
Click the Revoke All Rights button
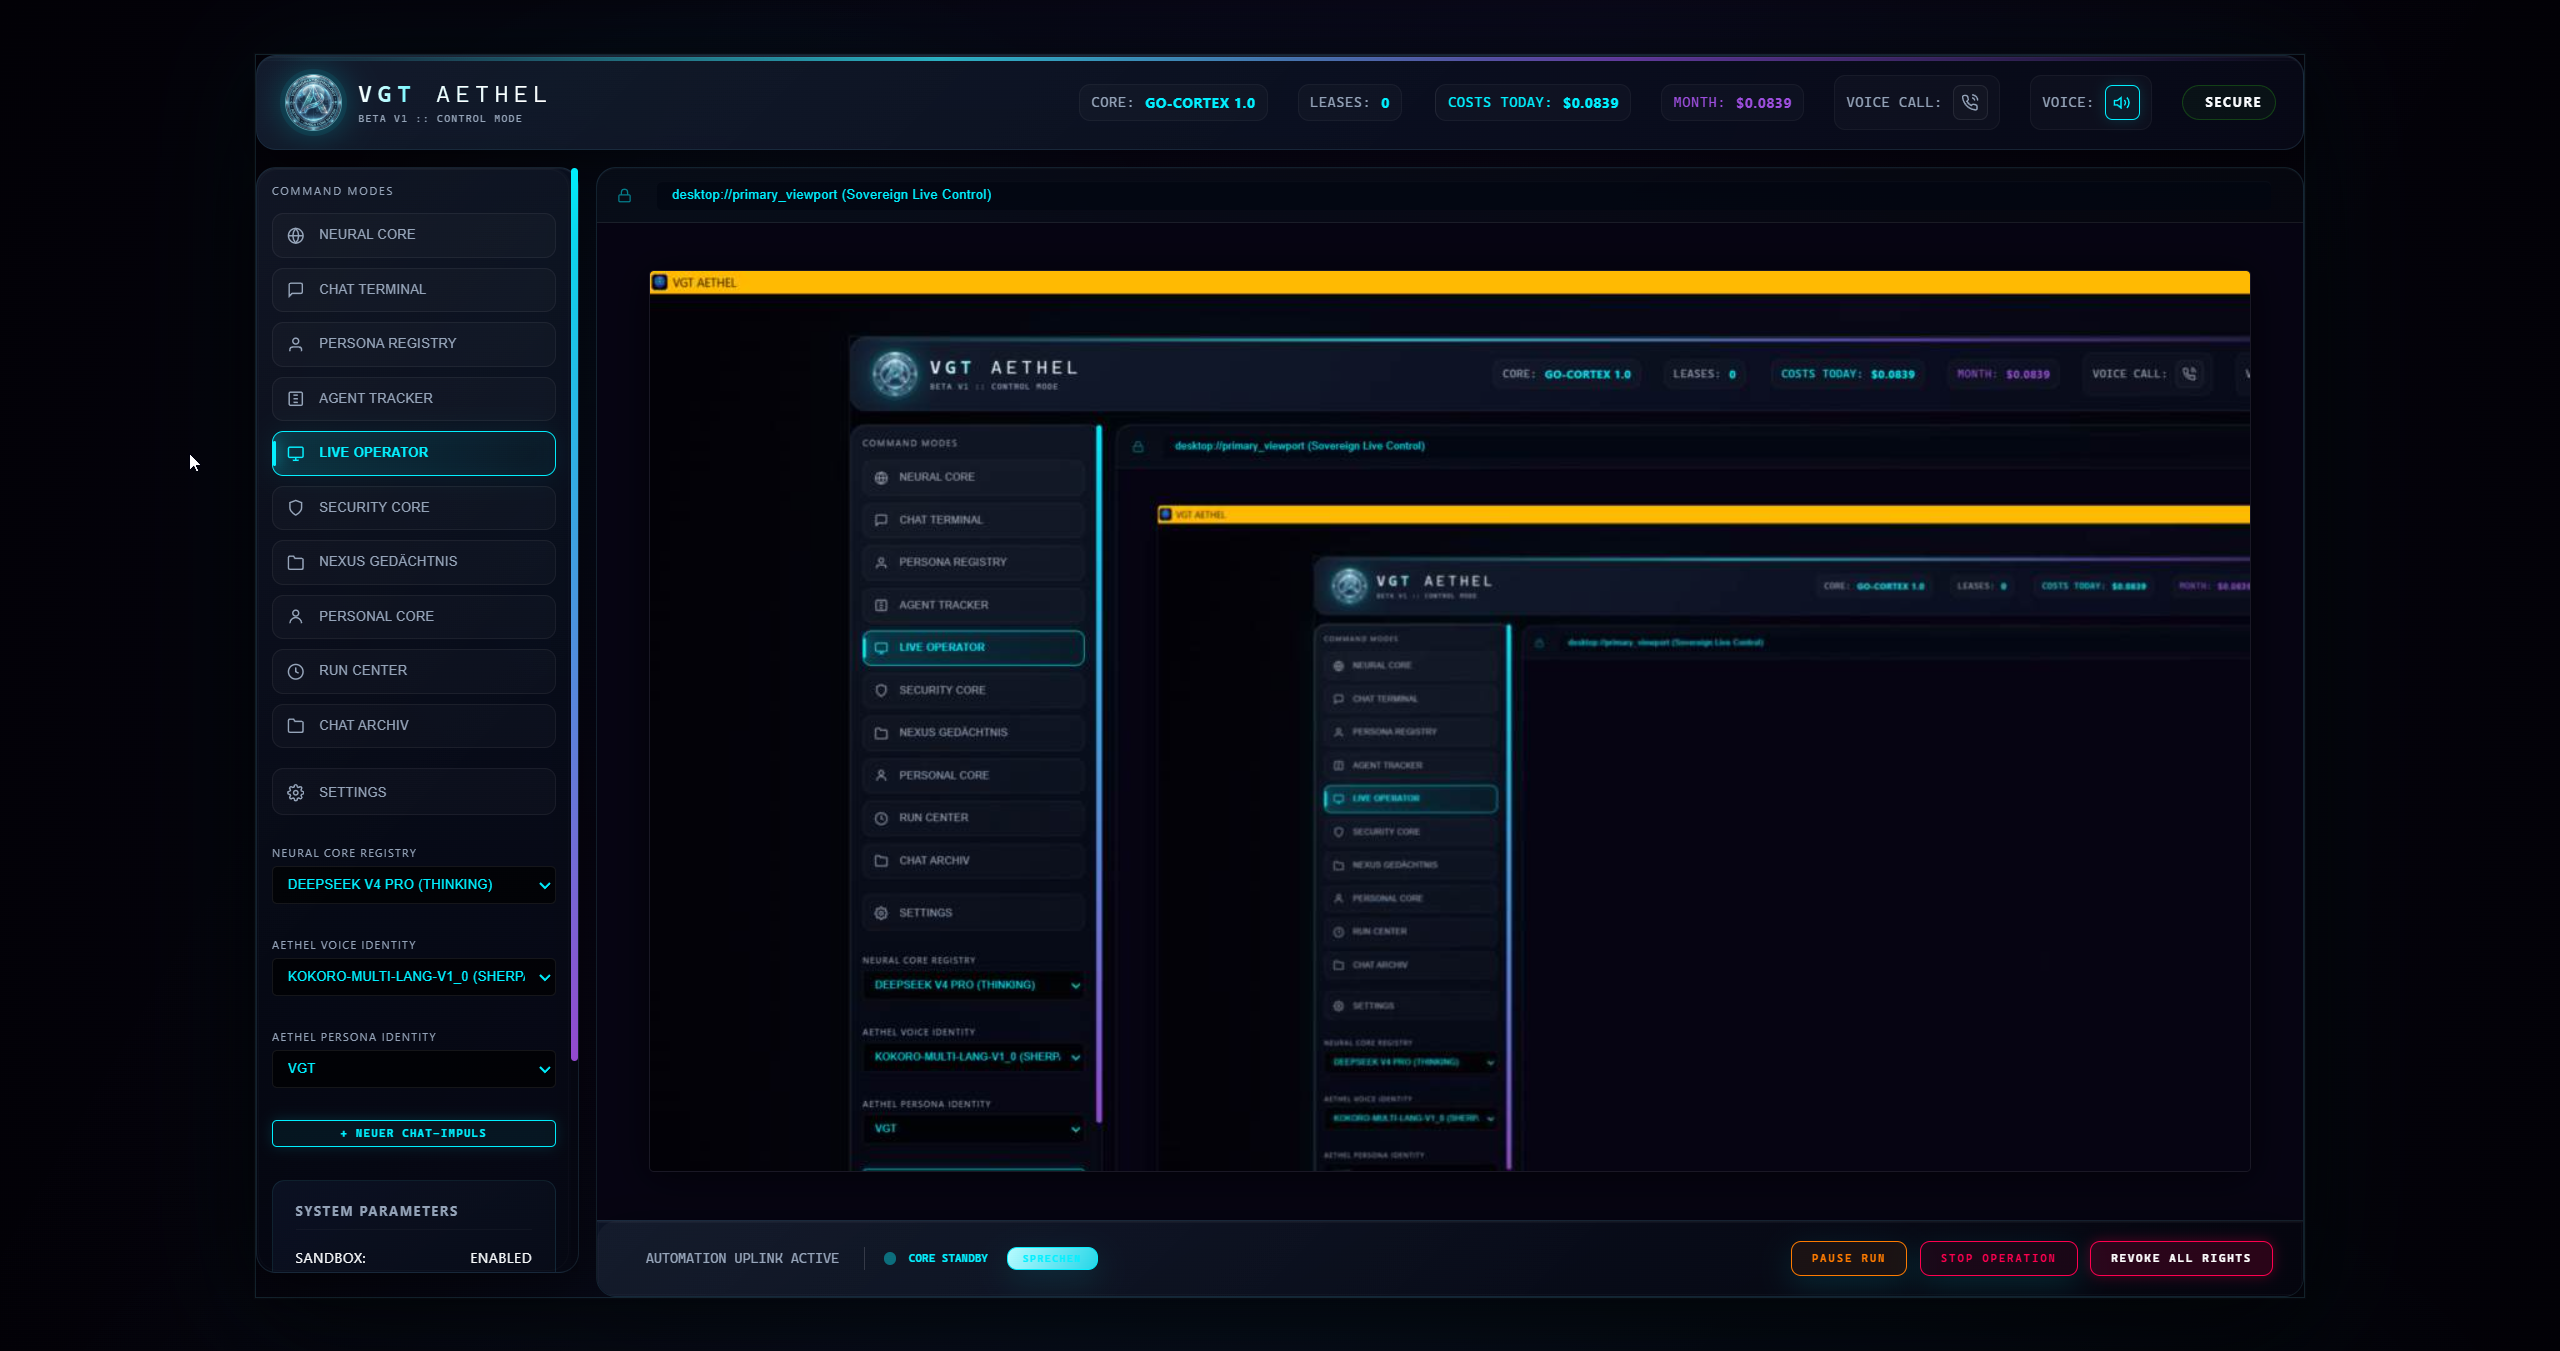tap(2181, 1258)
